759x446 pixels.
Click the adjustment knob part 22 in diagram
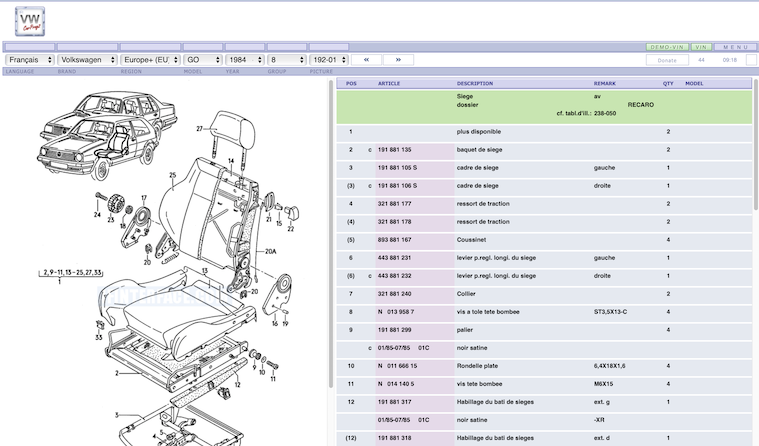point(293,210)
